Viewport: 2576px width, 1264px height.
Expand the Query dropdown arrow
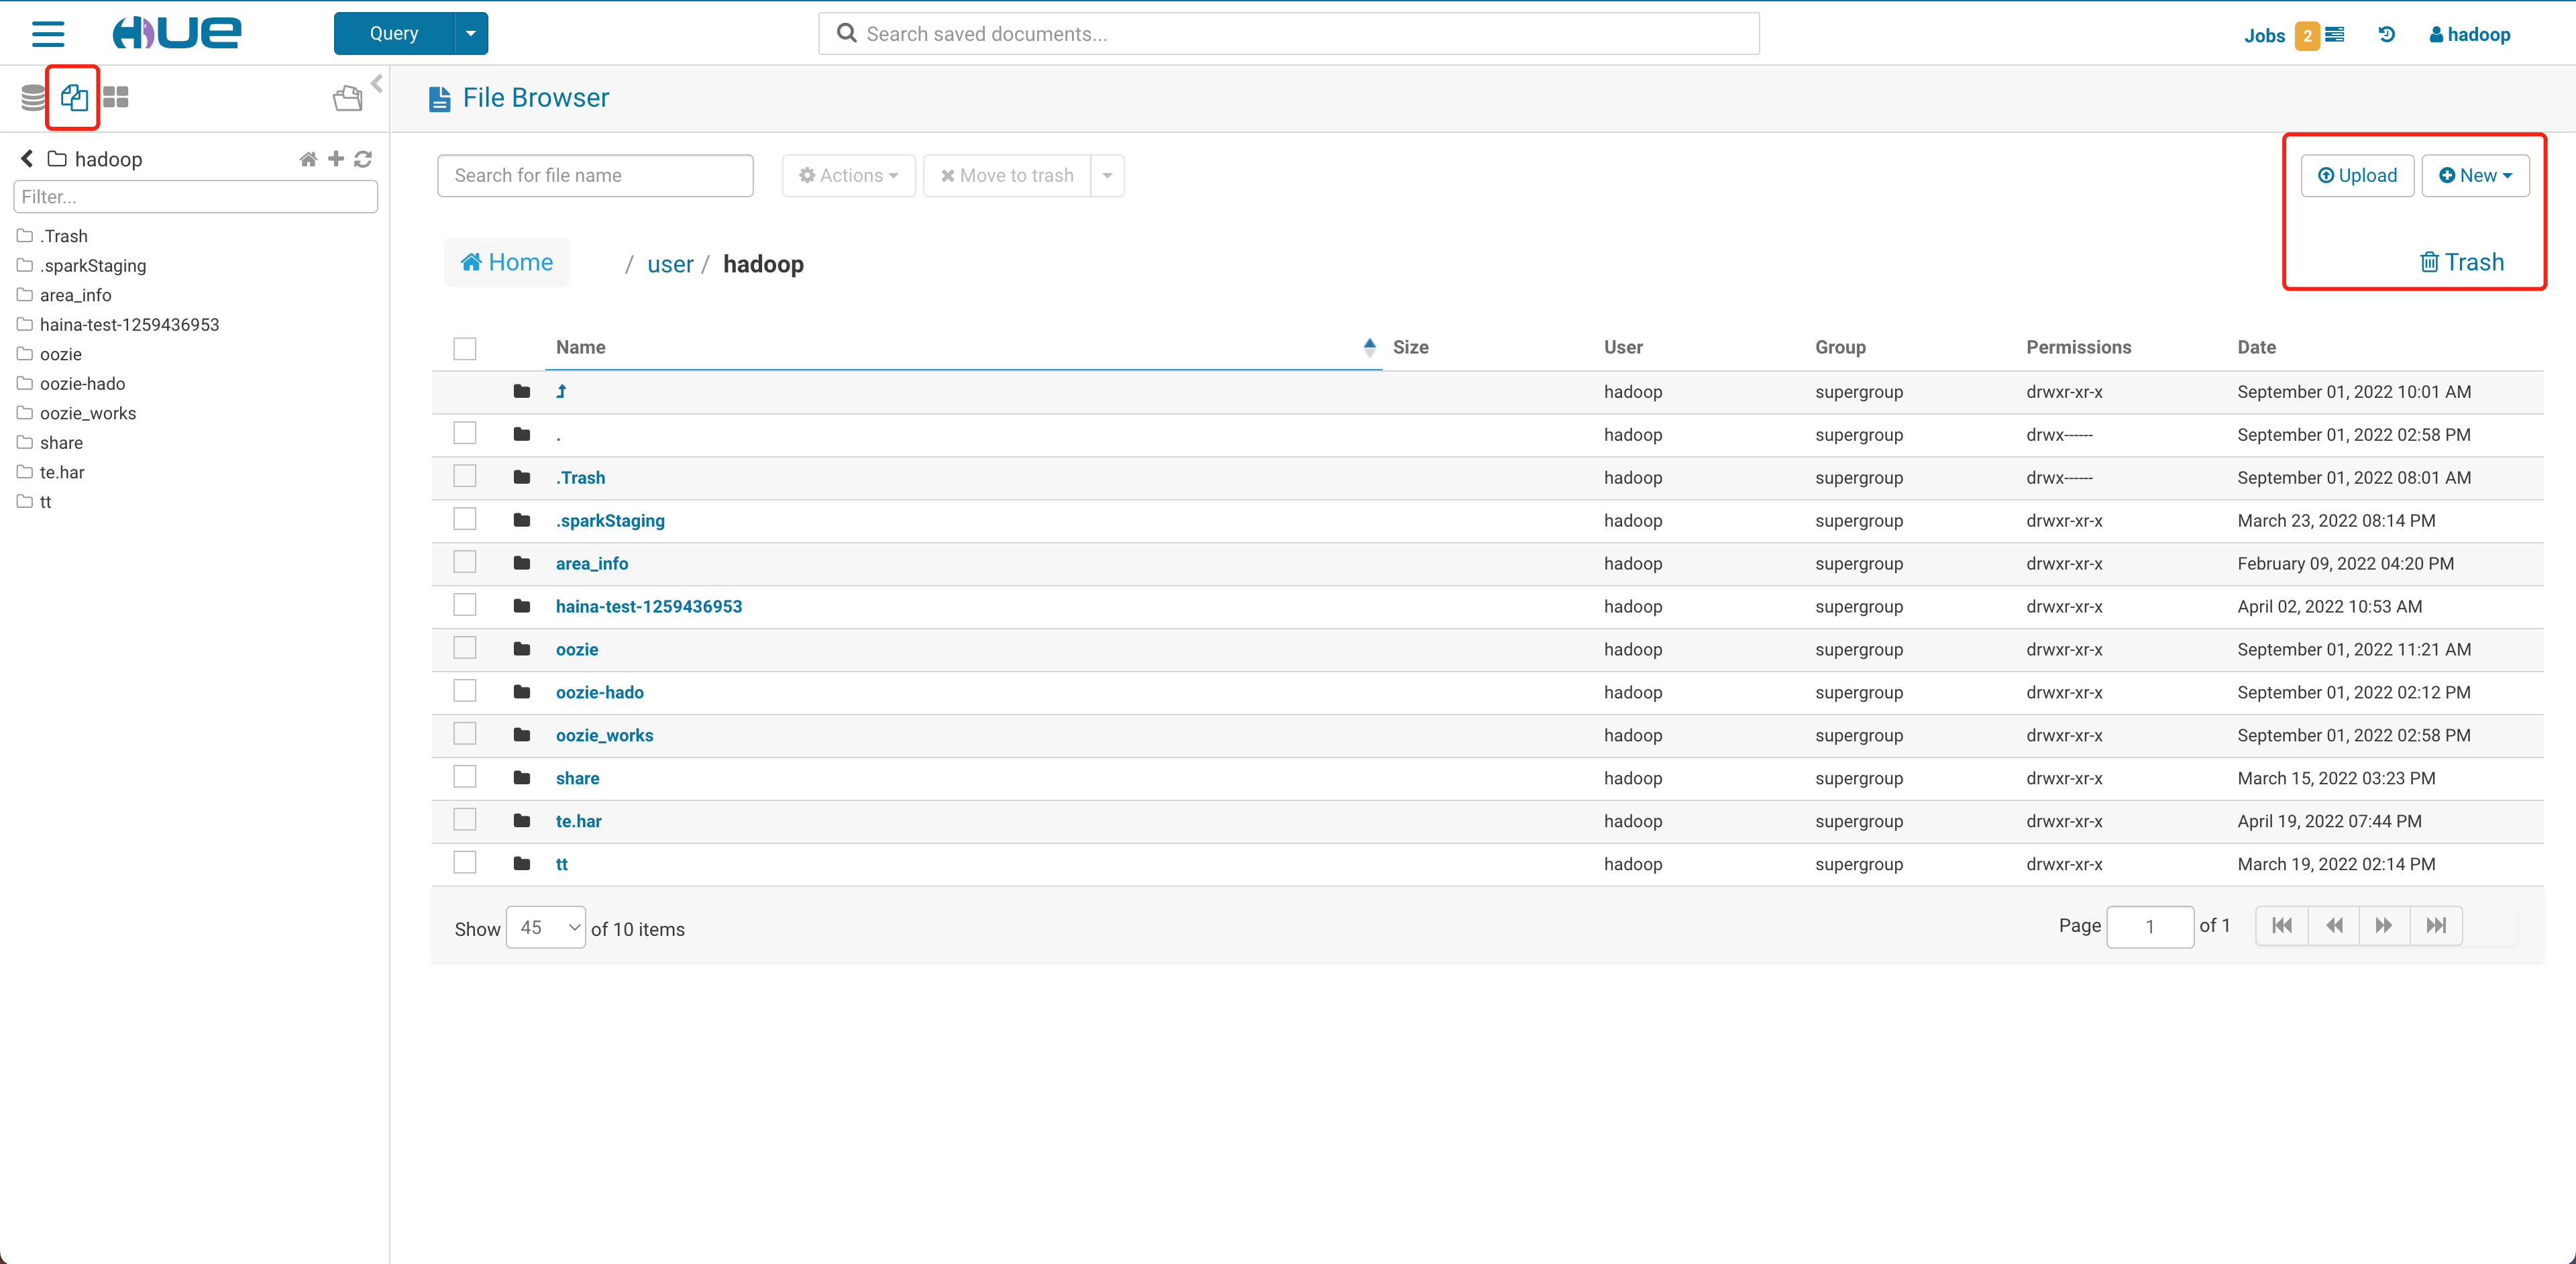[x=471, y=34]
